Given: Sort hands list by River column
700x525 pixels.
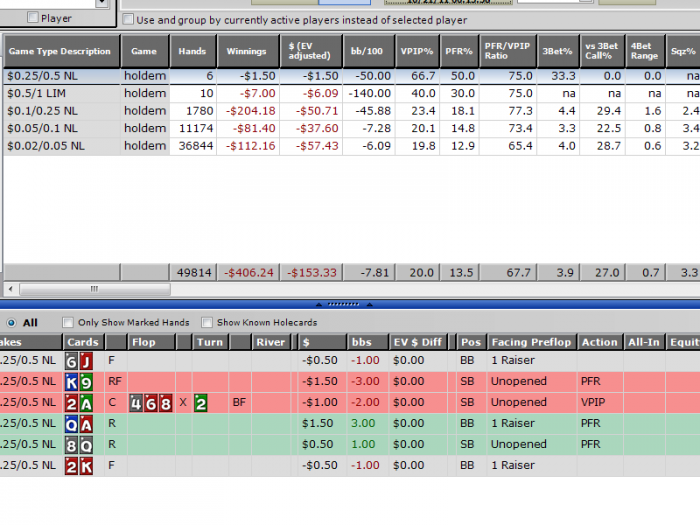Looking at the screenshot, I should [271, 342].
